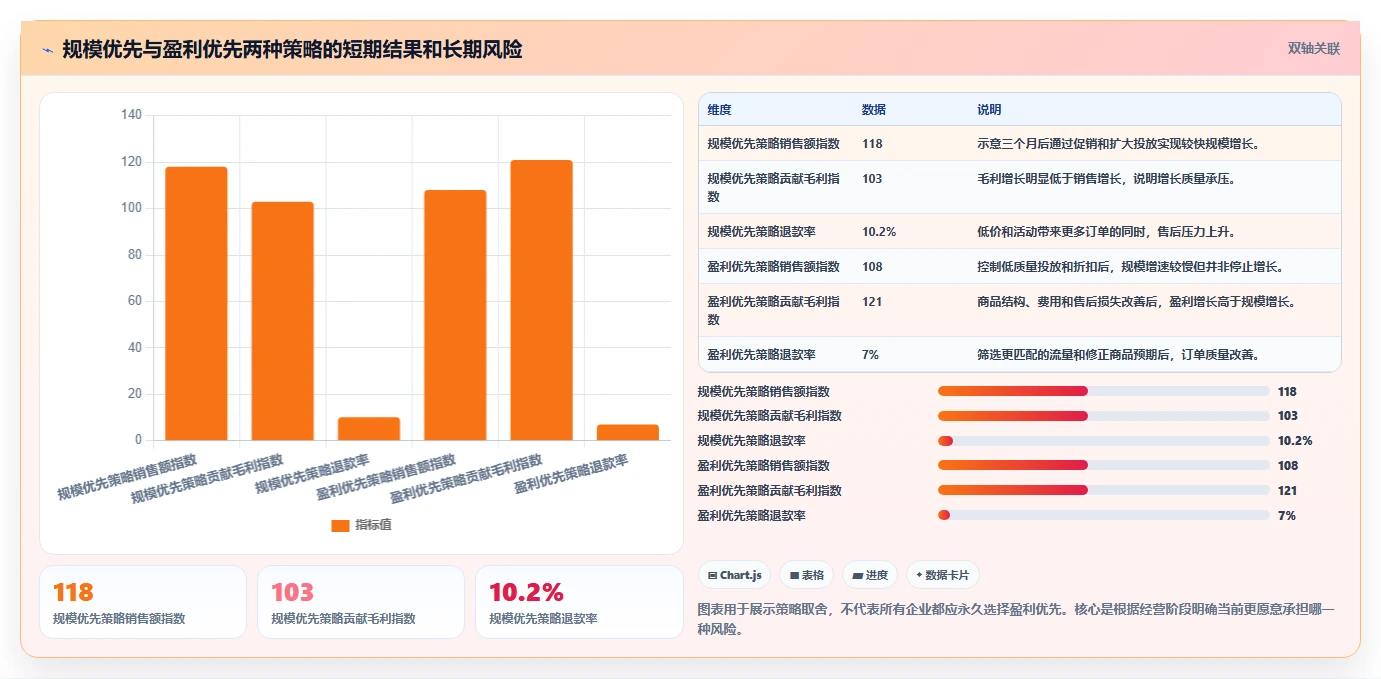Click the 数据卡片 tag chip
This screenshot has width=1381, height=679.
[x=943, y=575]
